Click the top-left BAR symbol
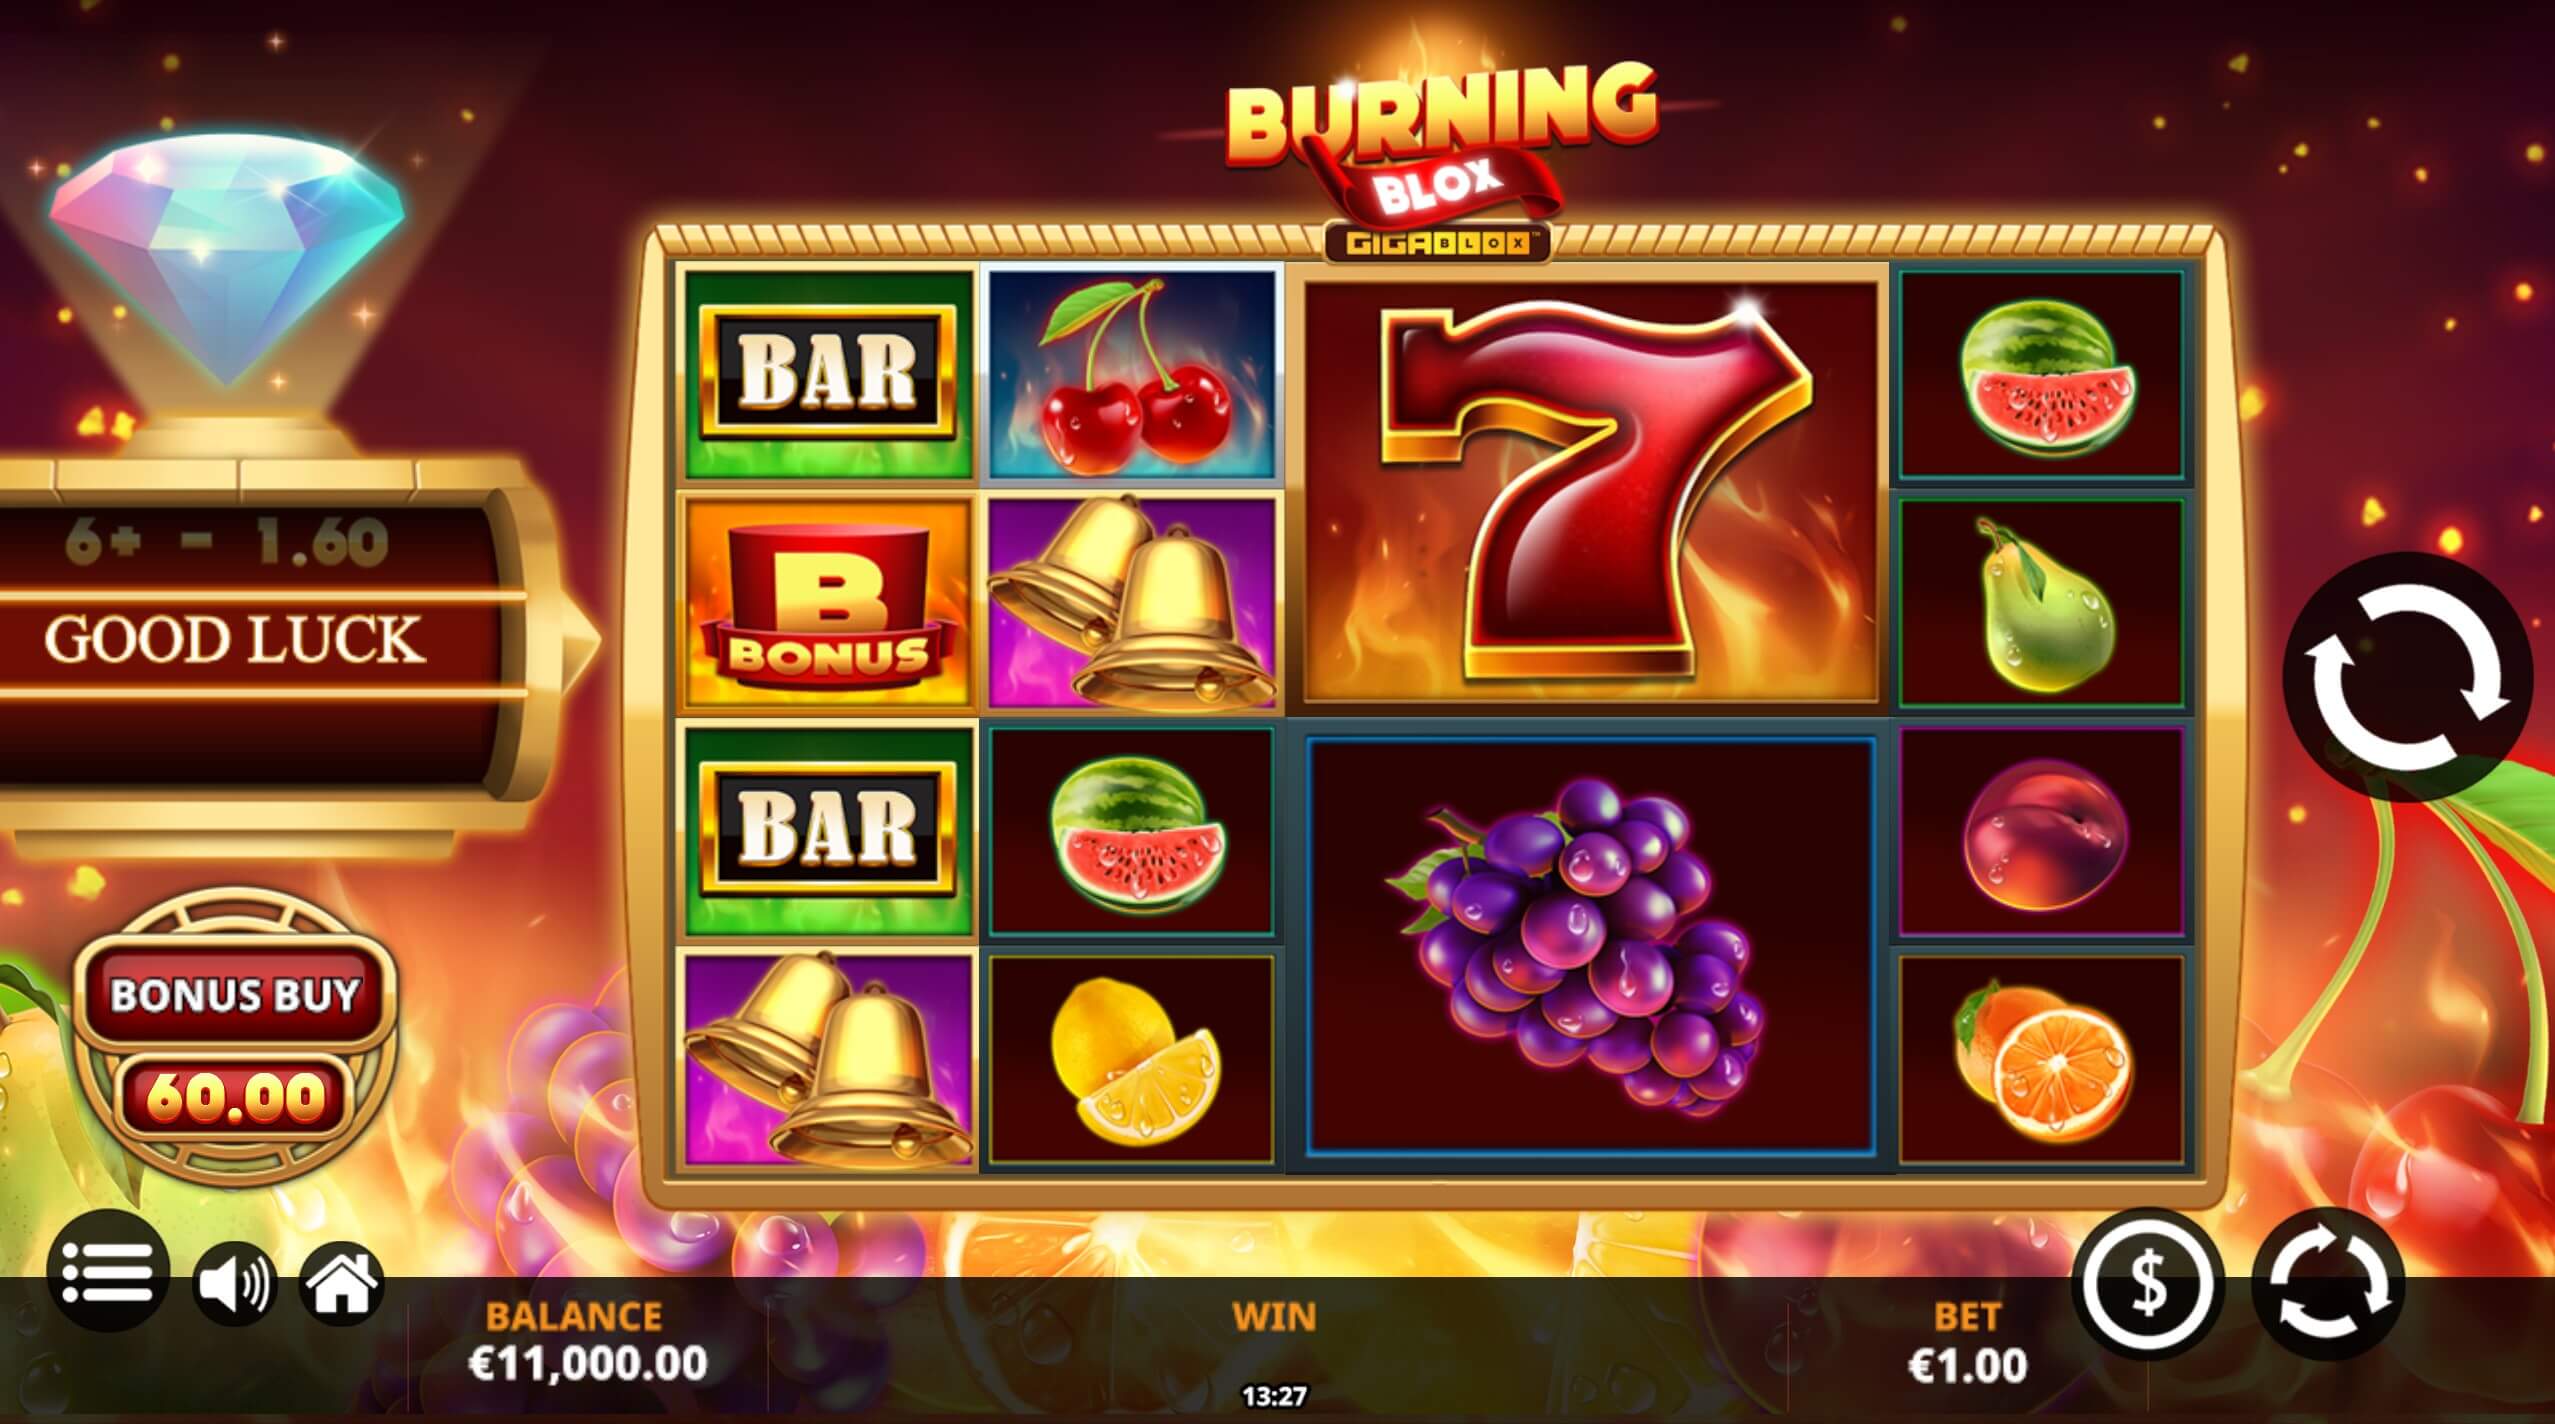 tap(826, 374)
